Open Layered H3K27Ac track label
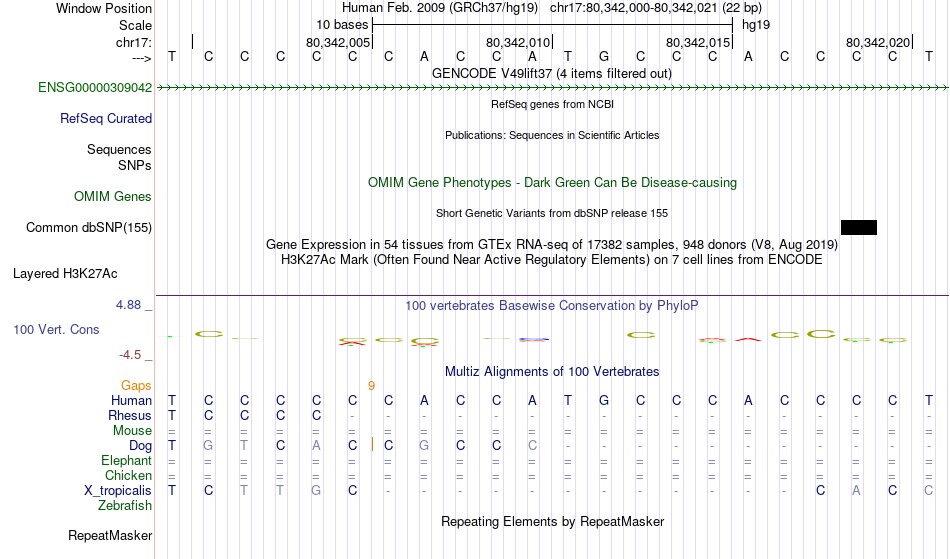950x559 pixels. click(x=65, y=273)
